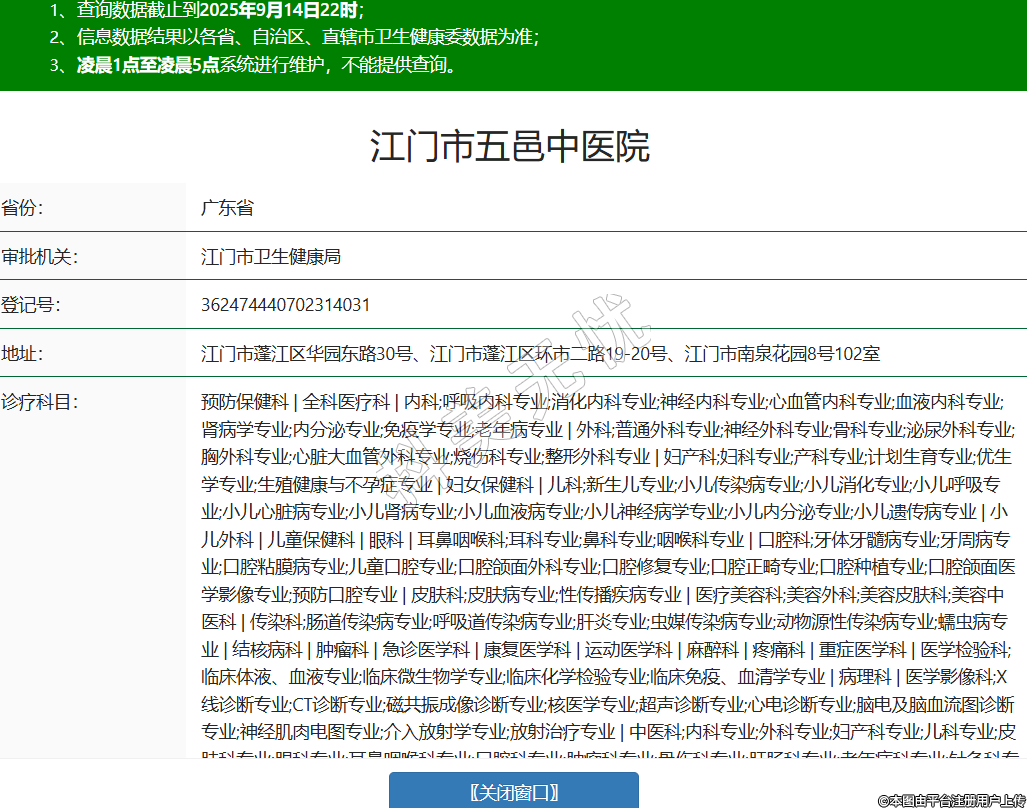The height and width of the screenshot is (808, 1027).
Task: Select the 登记号 row label
Action: click(x=31, y=305)
